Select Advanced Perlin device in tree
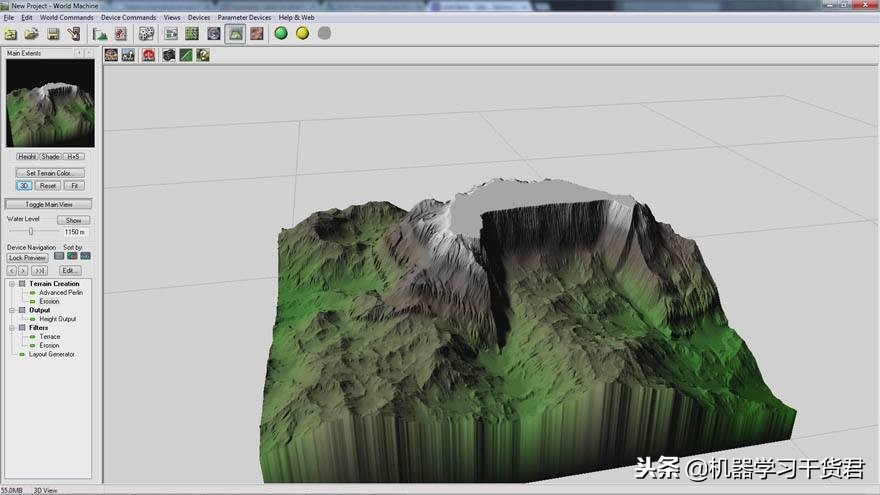880x495 pixels. click(61, 293)
